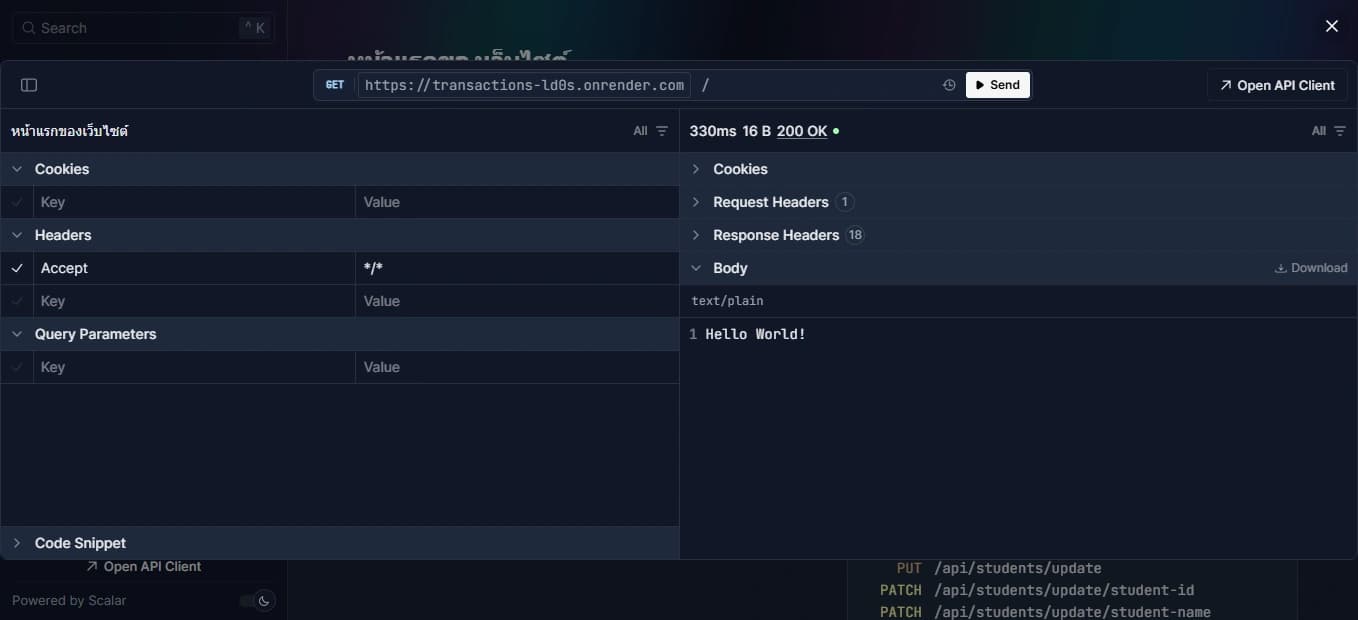The height and width of the screenshot is (620, 1358).
Task: Send the request
Action: (x=997, y=85)
